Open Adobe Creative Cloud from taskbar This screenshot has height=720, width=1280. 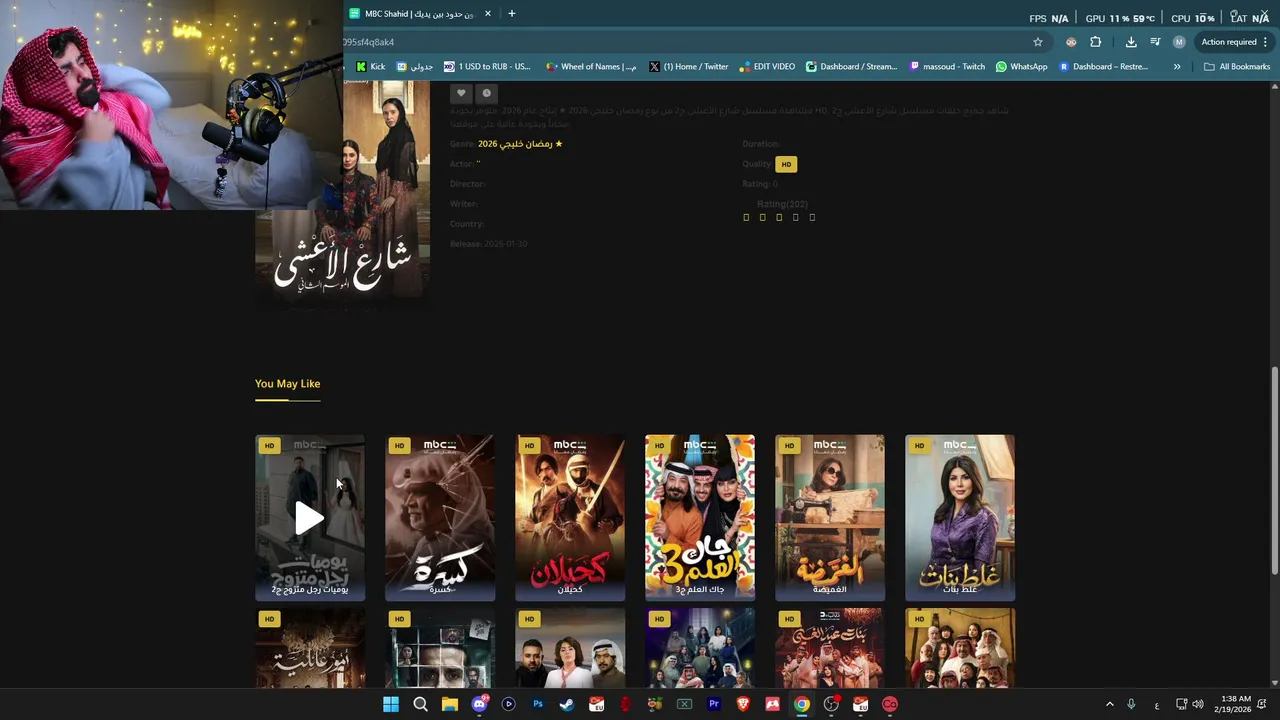(890, 704)
